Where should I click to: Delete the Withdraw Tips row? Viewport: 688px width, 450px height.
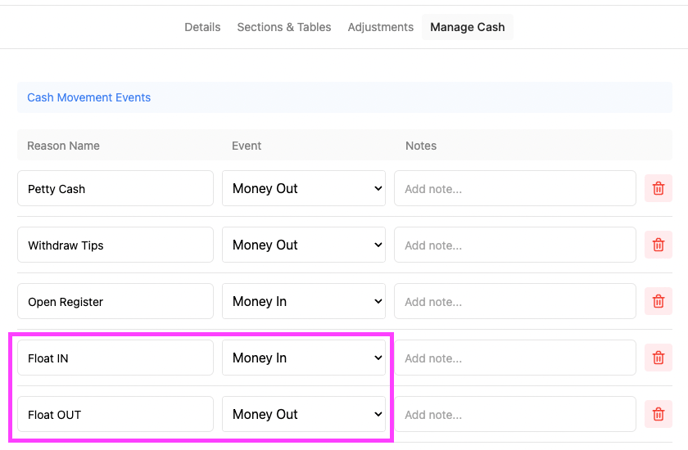[x=658, y=245]
